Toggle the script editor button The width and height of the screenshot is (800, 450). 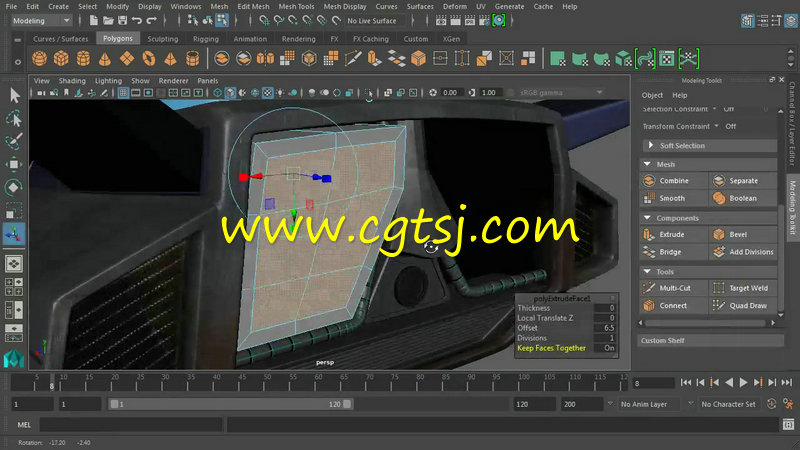tap(788, 424)
